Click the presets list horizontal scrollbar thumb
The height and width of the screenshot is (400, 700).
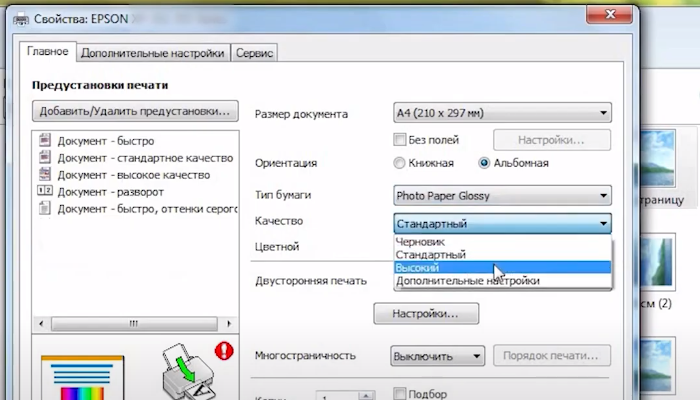coord(134,324)
